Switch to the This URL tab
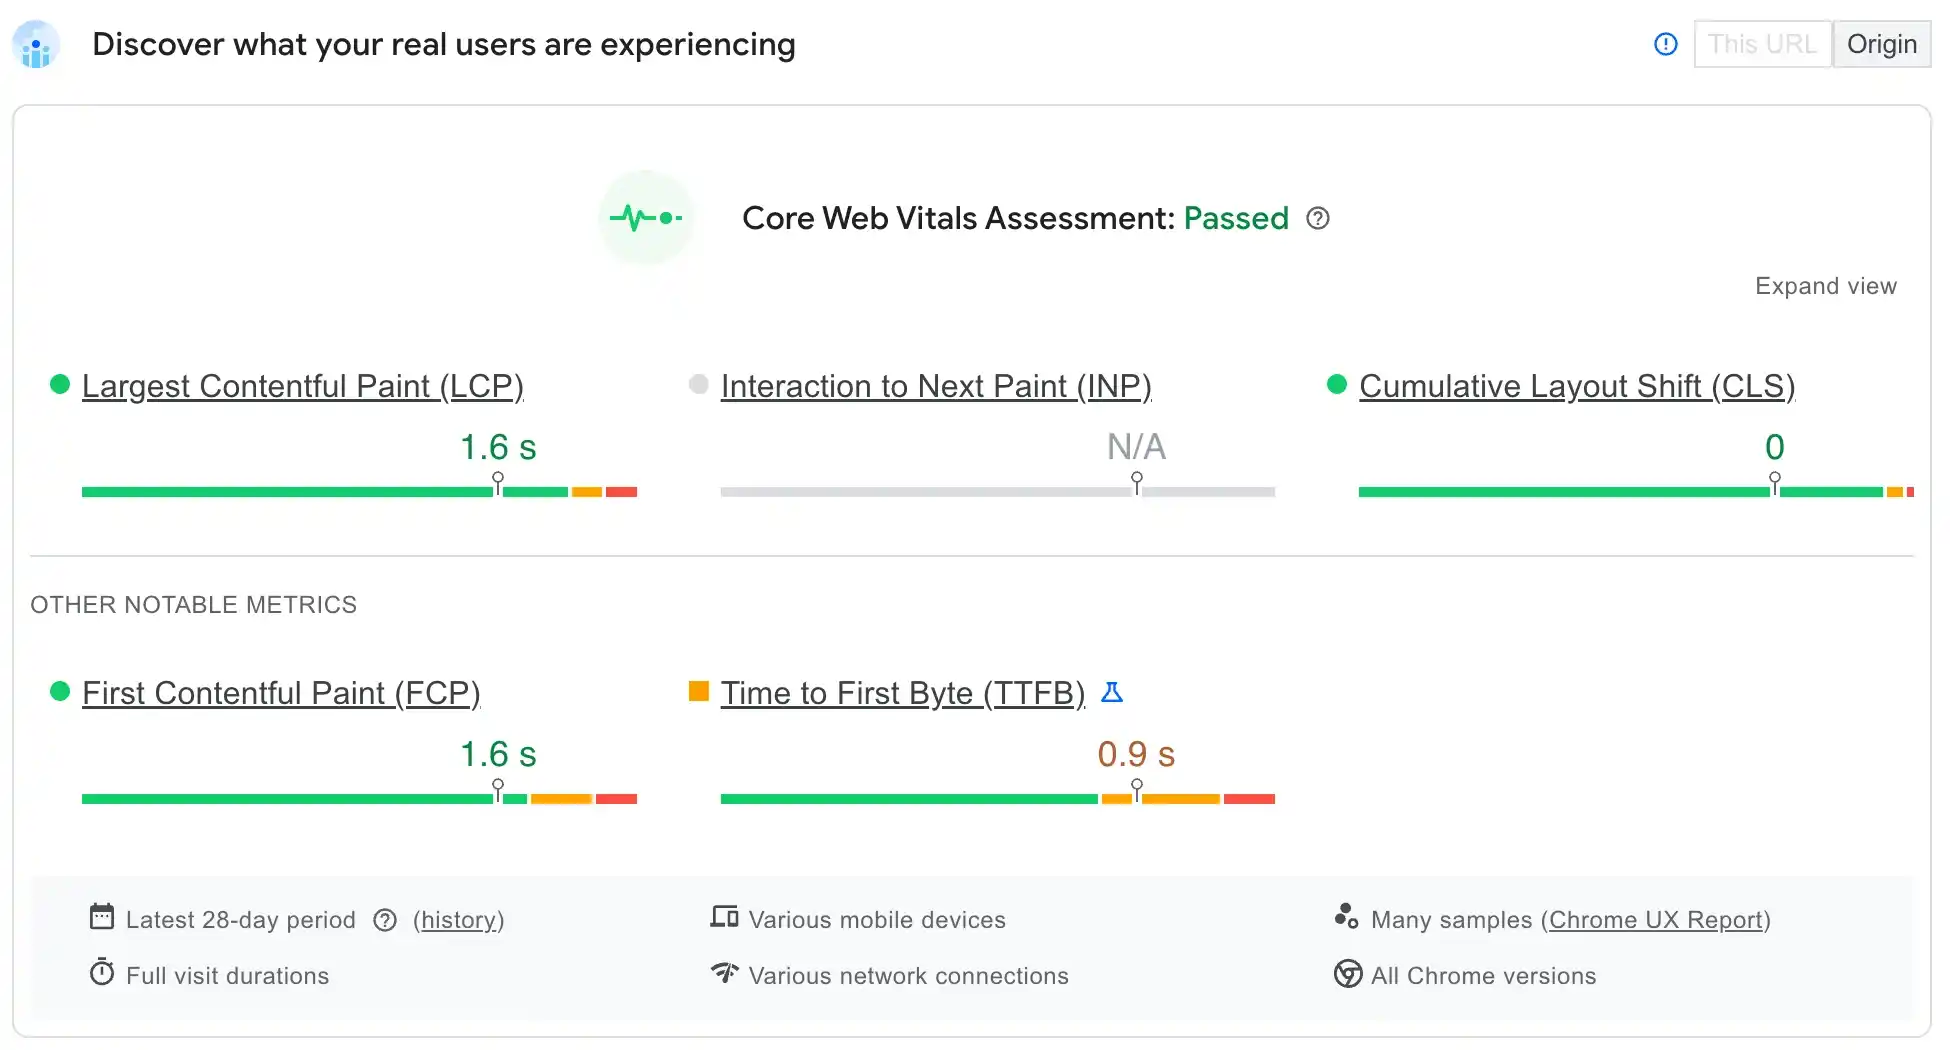This screenshot has height=1050, width=1950. (x=1762, y=44)
